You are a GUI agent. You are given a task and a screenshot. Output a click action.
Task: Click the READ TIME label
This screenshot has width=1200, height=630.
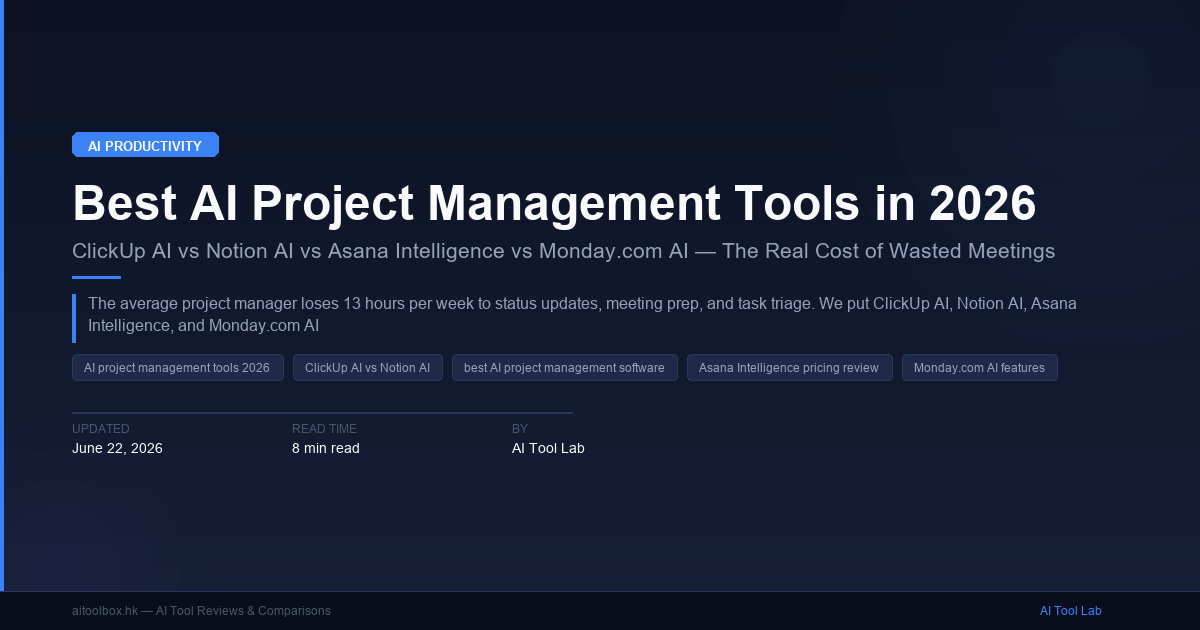tap(323, 429)
